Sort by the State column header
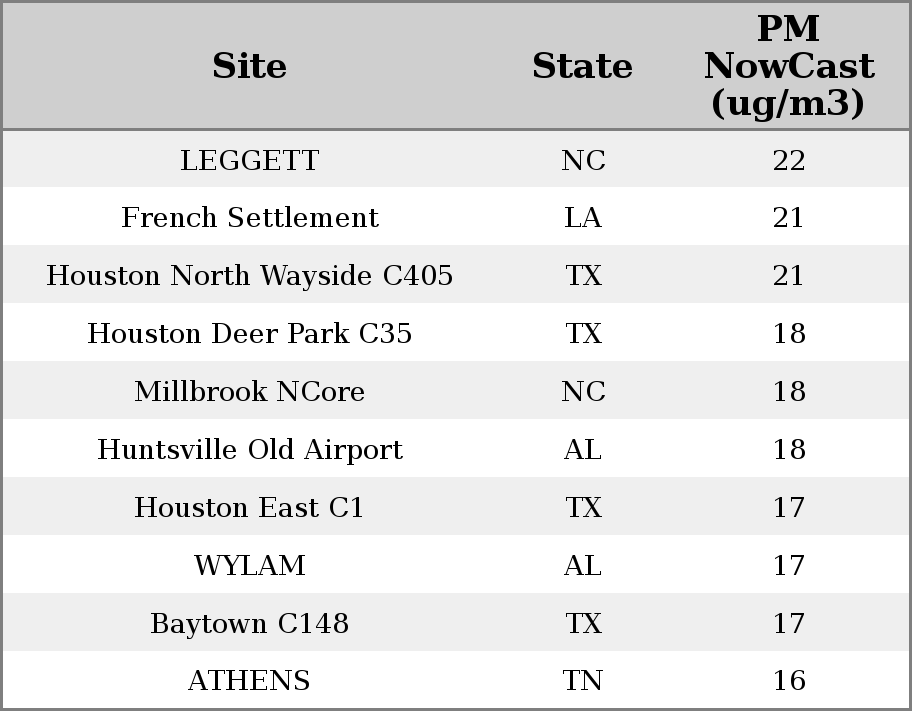 (x=582, y=66)
